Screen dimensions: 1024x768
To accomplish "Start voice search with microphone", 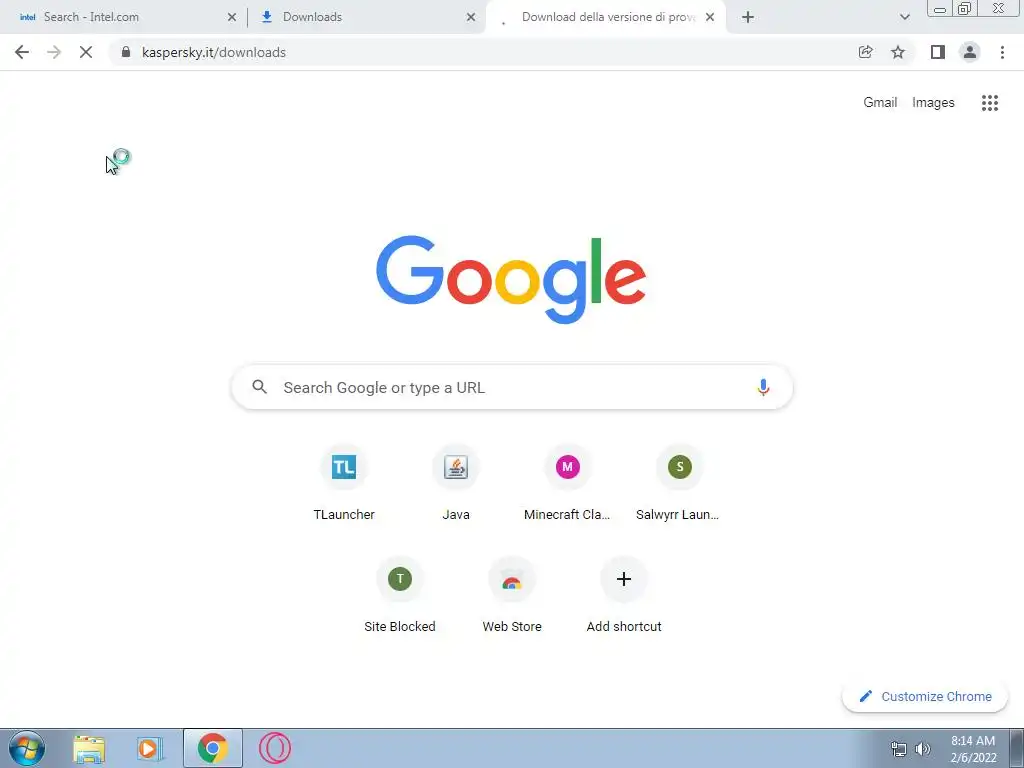I will (763, 387).
